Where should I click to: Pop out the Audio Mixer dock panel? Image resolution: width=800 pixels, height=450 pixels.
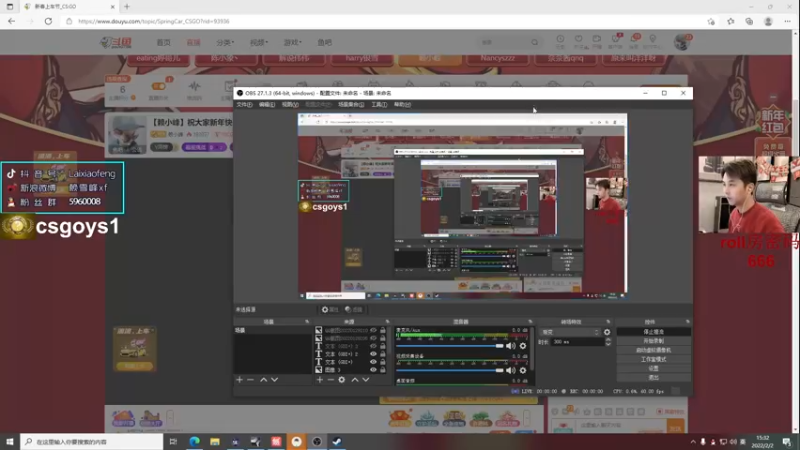click(530, 322)
